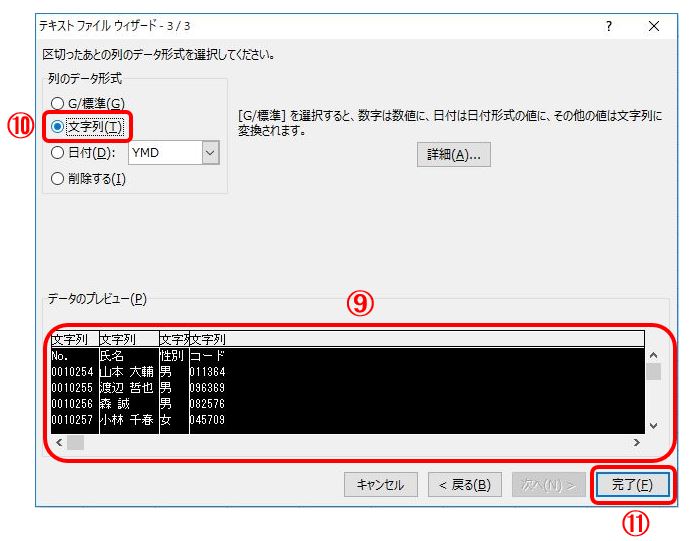Click the preview scroll down arrow
693x541 pixels.
pyautogui.click(x=654, y=426)
